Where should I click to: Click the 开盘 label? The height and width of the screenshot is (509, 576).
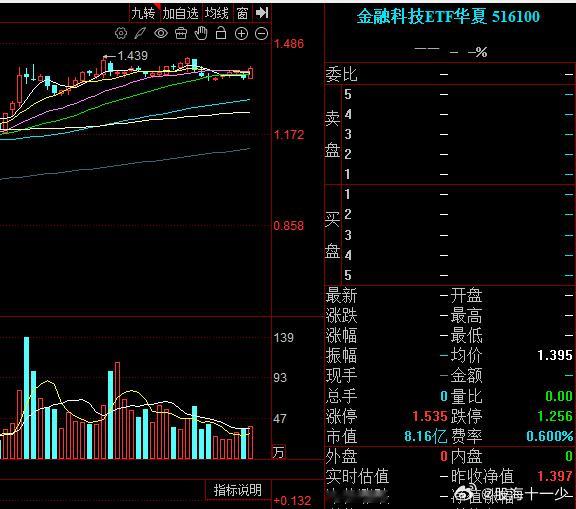466,295
